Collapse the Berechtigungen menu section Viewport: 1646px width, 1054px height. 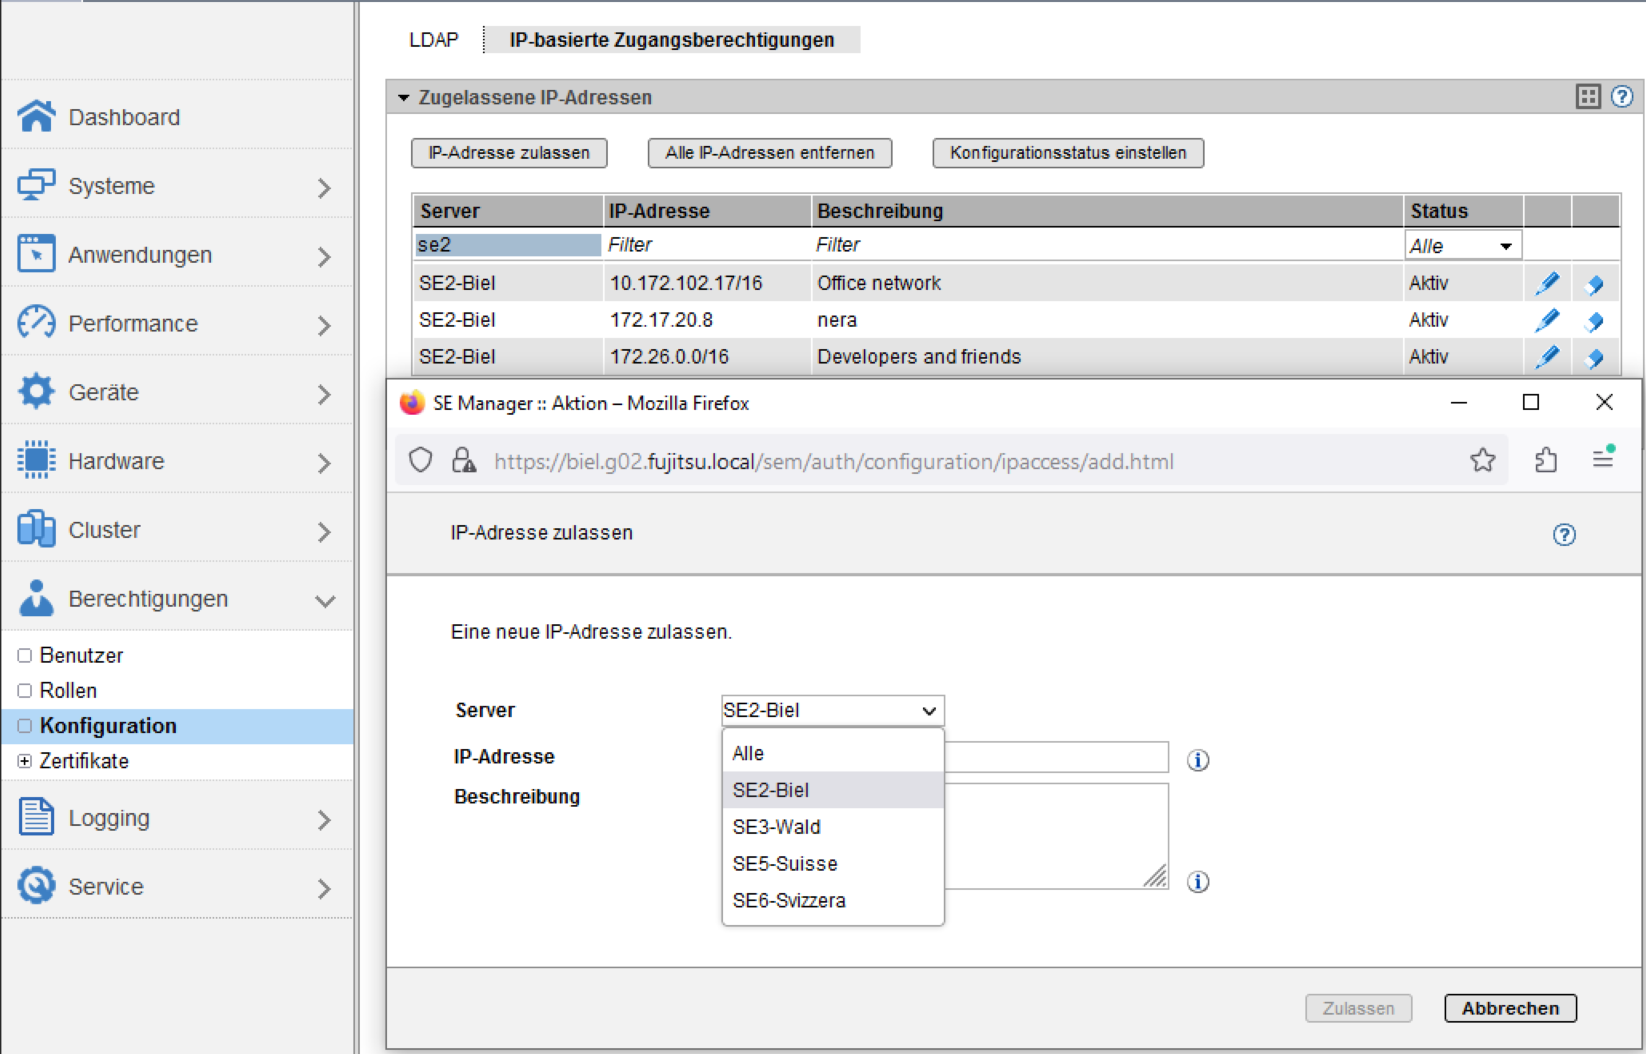tap(325, 600)
